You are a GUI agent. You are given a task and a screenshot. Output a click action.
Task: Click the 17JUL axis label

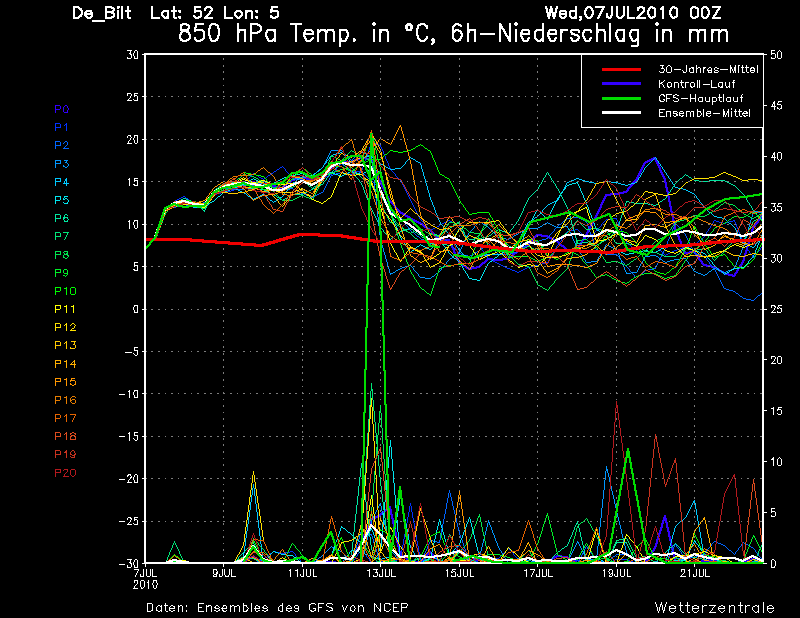538,573
